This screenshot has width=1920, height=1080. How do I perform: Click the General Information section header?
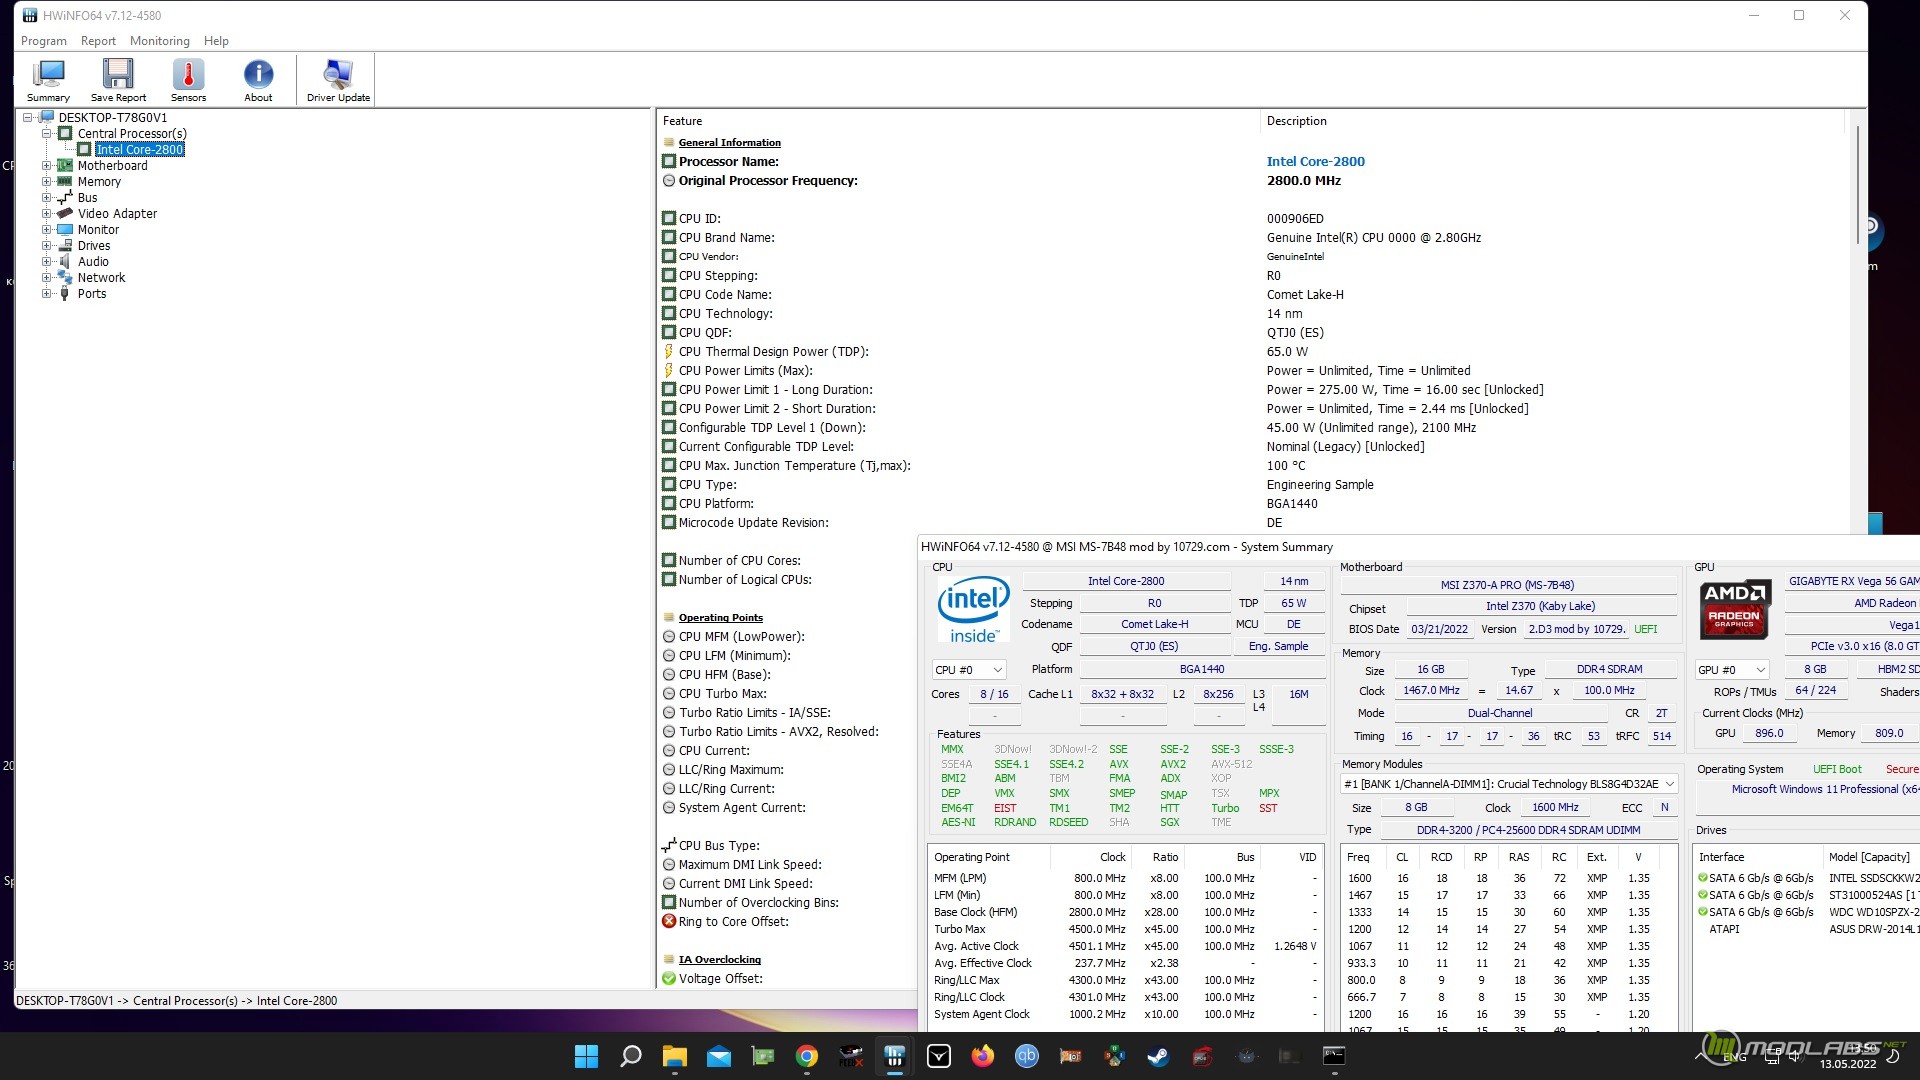pos(729,142)
